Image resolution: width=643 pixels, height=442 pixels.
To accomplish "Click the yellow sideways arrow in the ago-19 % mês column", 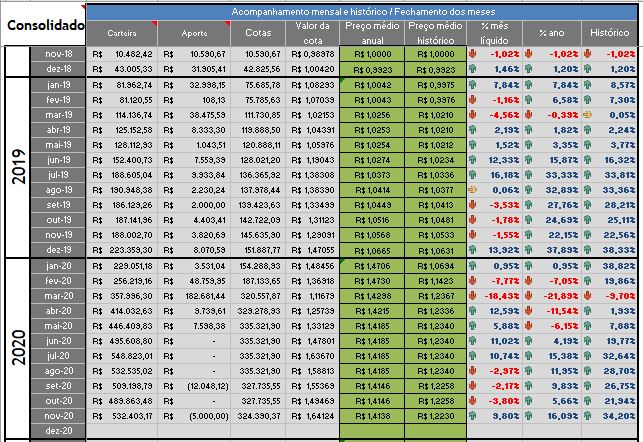I will point(472,190).
